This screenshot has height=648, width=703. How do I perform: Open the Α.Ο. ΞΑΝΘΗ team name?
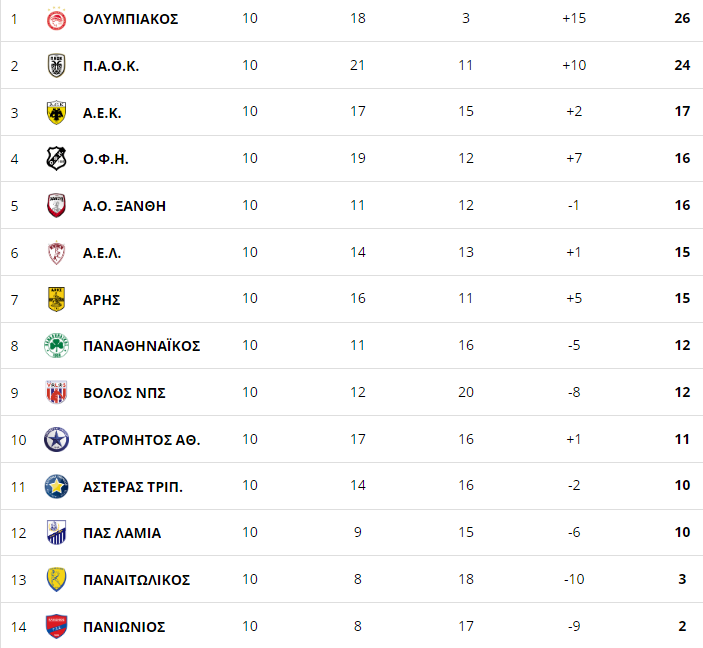pyautogui.click(x=124, y=206)
